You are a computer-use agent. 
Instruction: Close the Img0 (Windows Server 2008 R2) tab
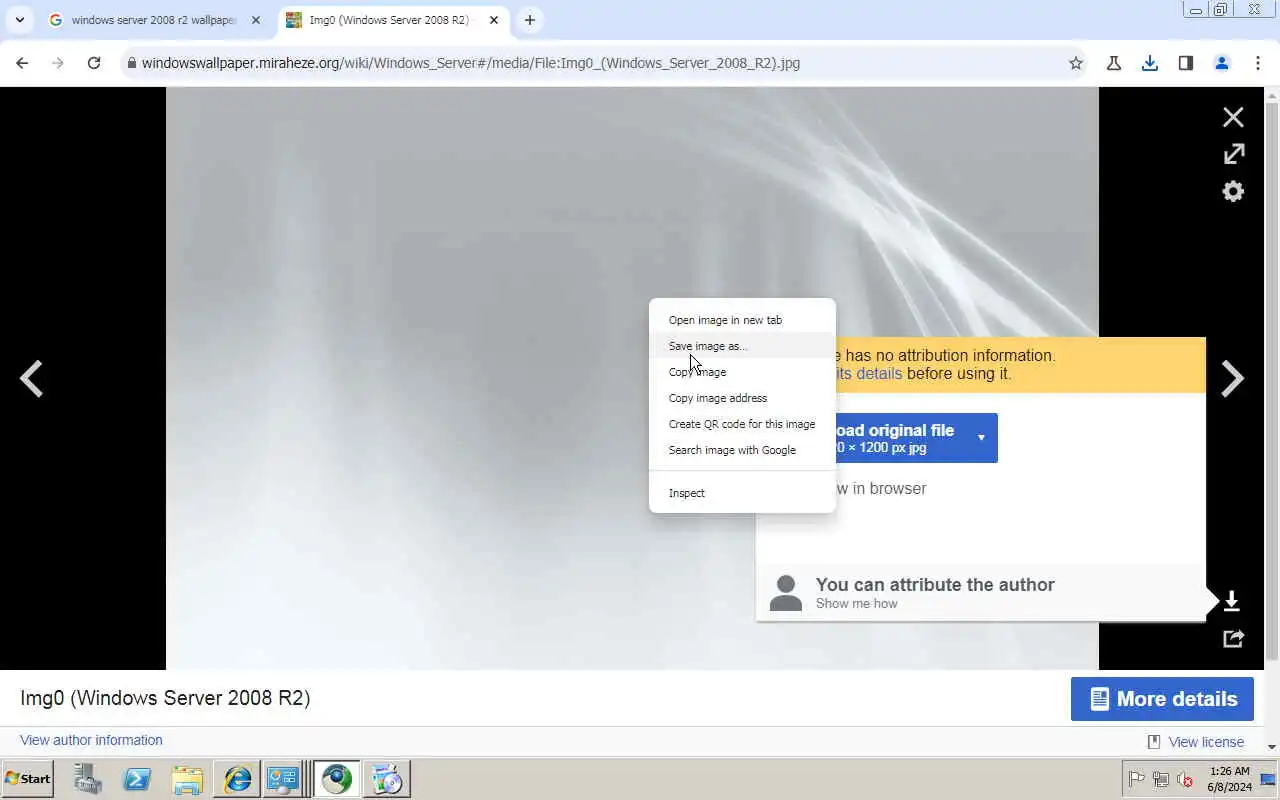point(494,20)
